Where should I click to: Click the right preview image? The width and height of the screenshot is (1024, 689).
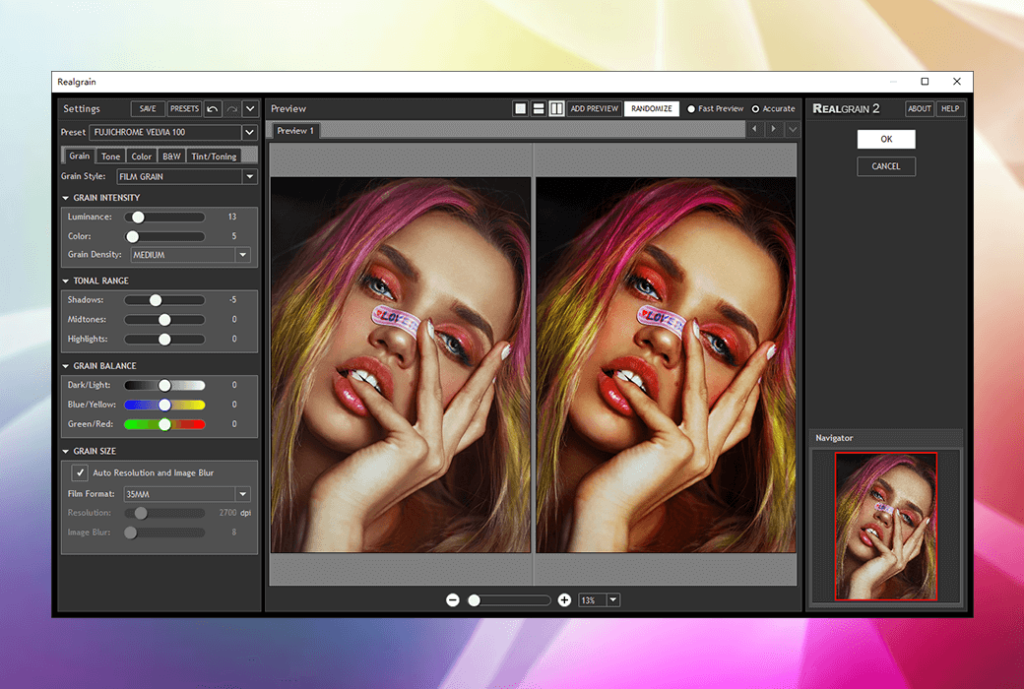coord(666,365)
